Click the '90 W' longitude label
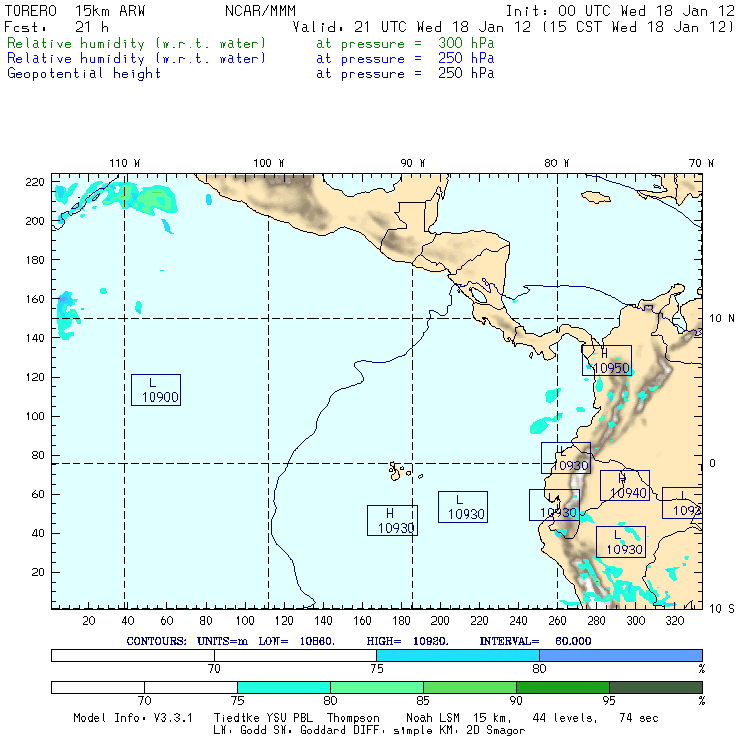740x740 pixels. (412, 163)
